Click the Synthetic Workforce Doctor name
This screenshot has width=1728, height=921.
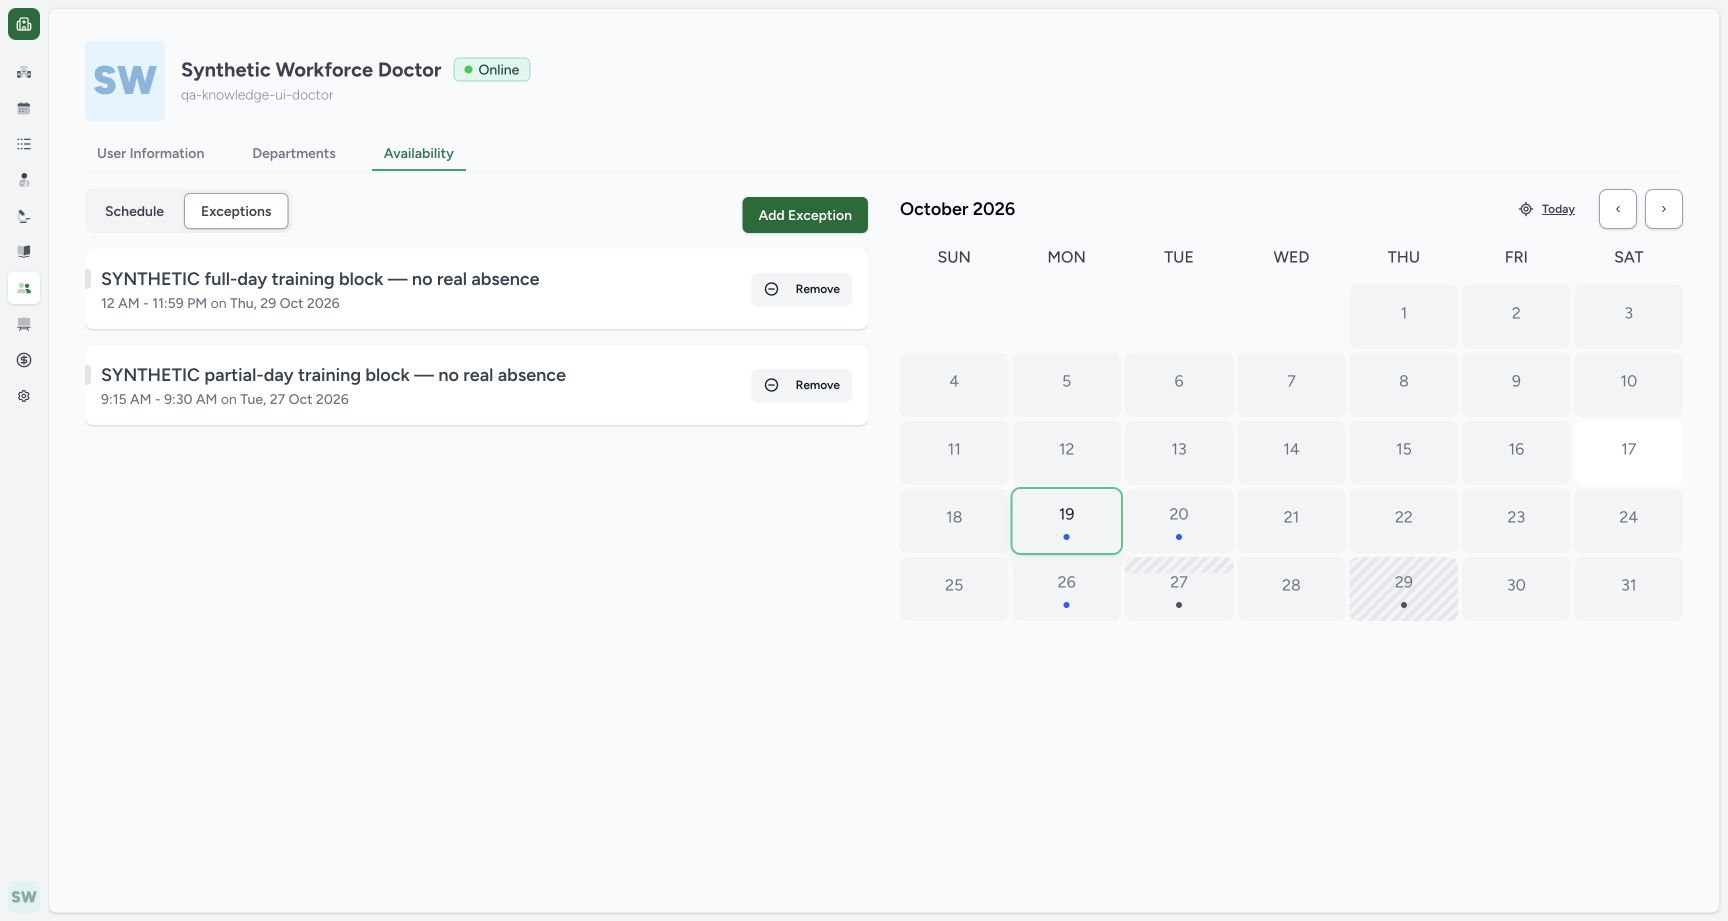click(x=311, y=70)
